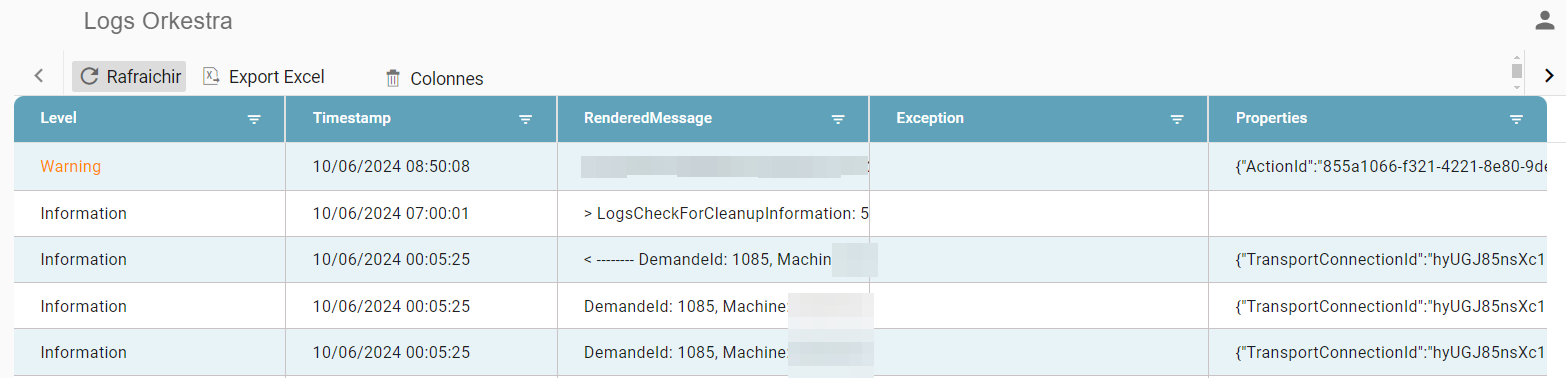This screenshot has width=1566, height=378.
Task: Sort by the RenderedMessage column header
Action: 648,118
